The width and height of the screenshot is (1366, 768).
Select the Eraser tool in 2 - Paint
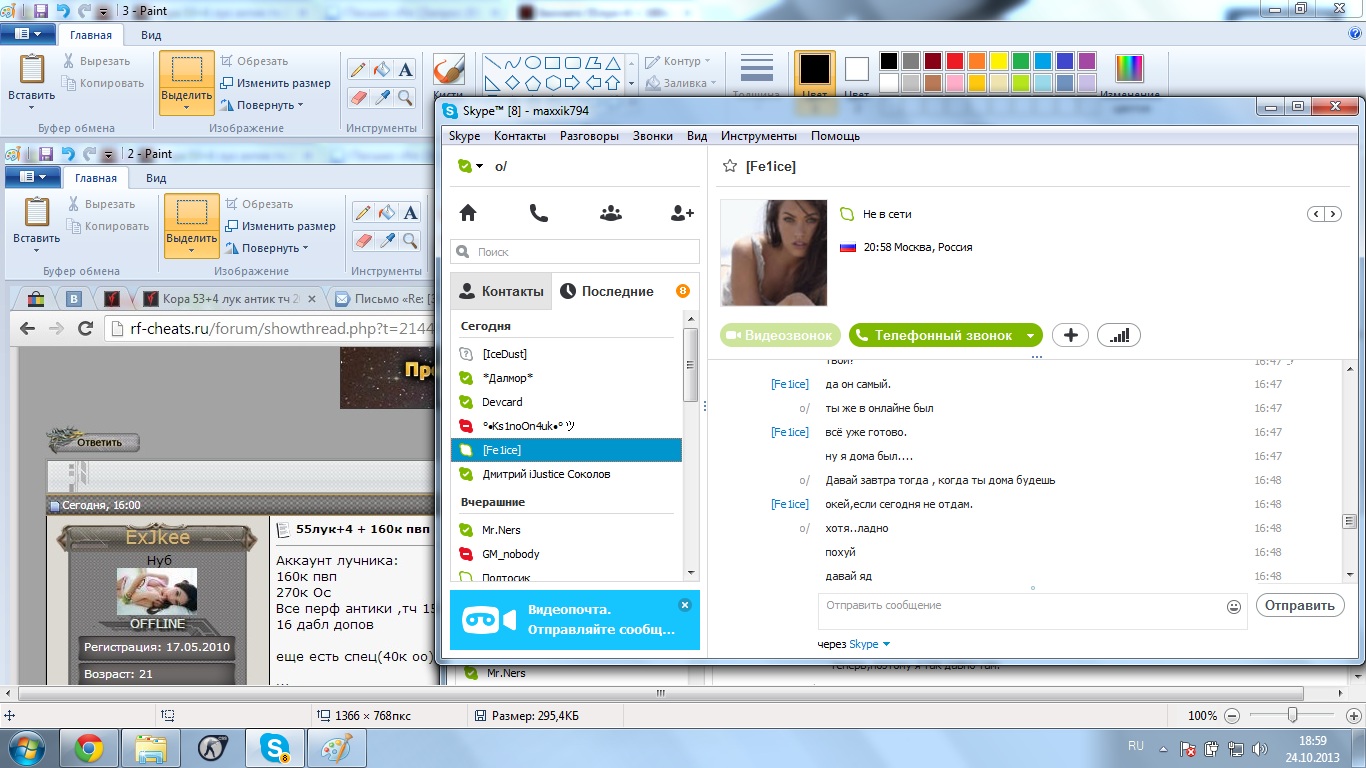pos(363,240)
